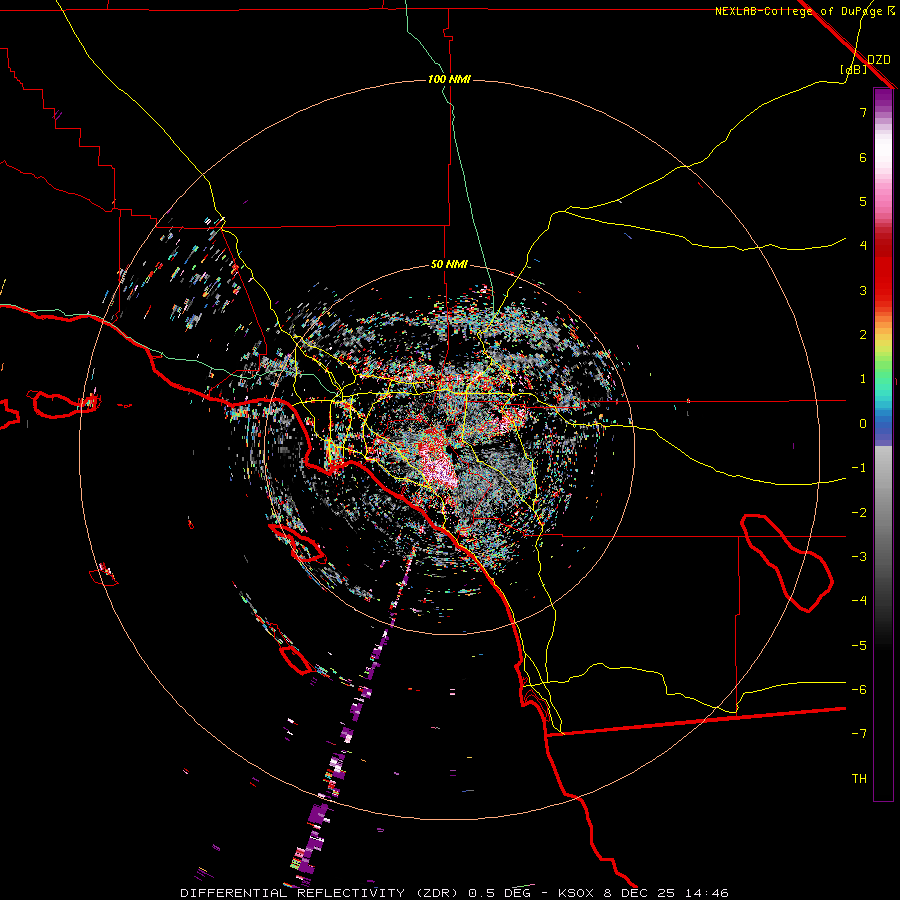
Task: Click the 0.5 DEG elevation text
Action: 502,893
